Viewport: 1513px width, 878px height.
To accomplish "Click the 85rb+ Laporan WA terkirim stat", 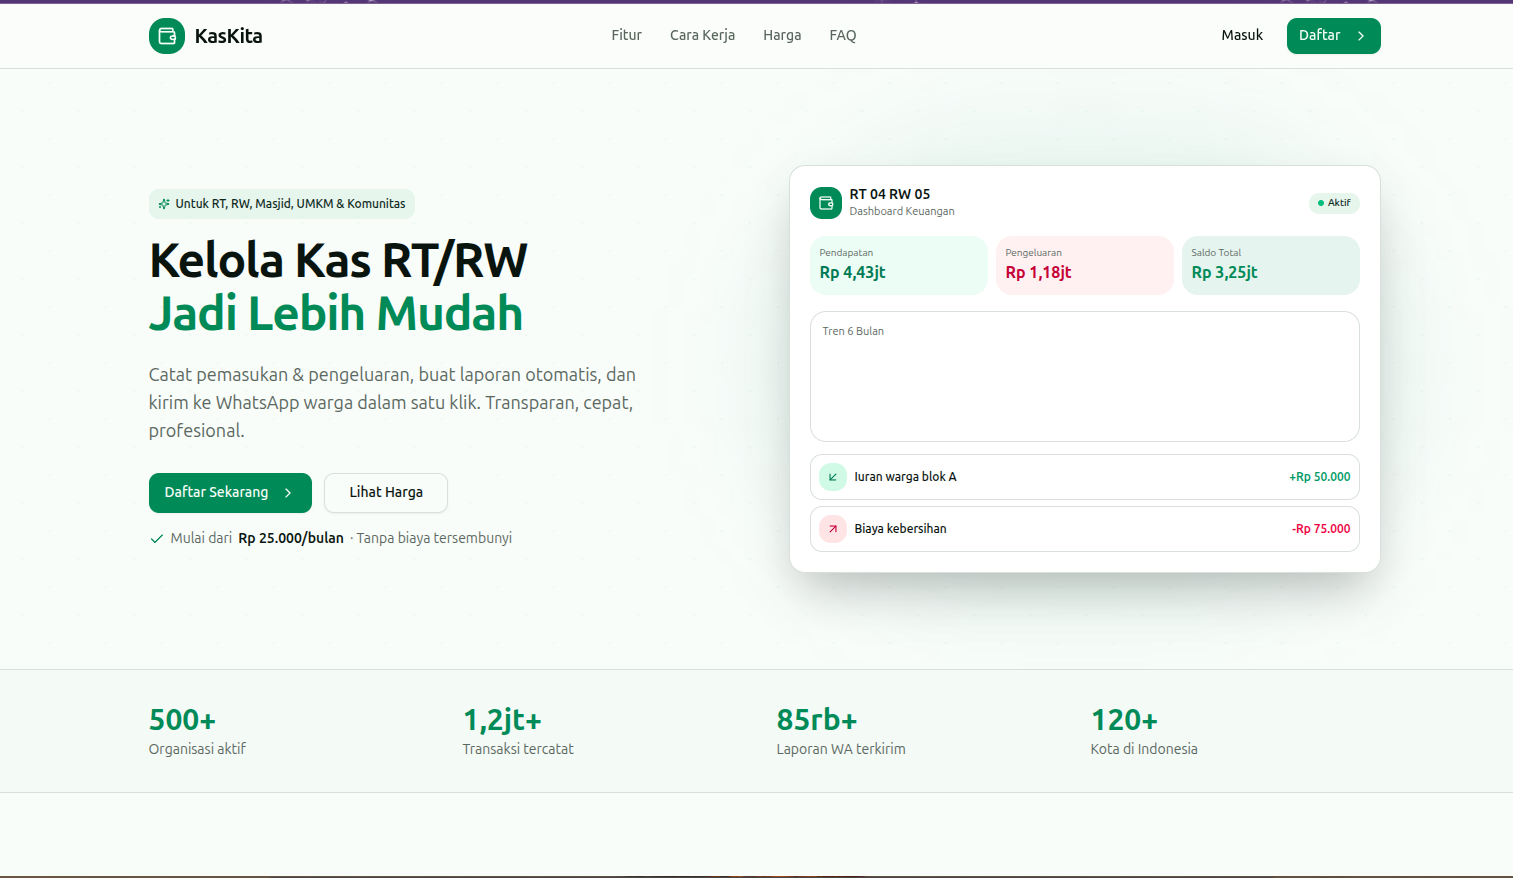I will (841, 732).
